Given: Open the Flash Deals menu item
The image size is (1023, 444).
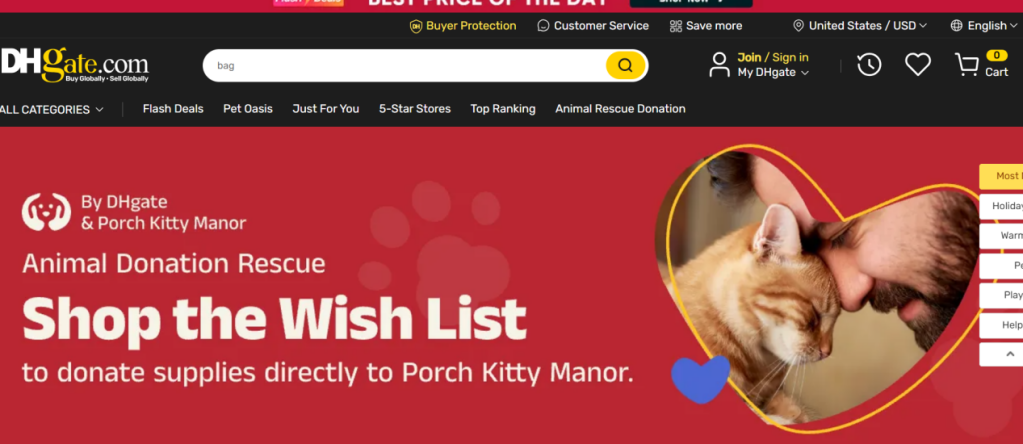Looking at the screenshot, I should pyautogui.click(x=173, y=109).
